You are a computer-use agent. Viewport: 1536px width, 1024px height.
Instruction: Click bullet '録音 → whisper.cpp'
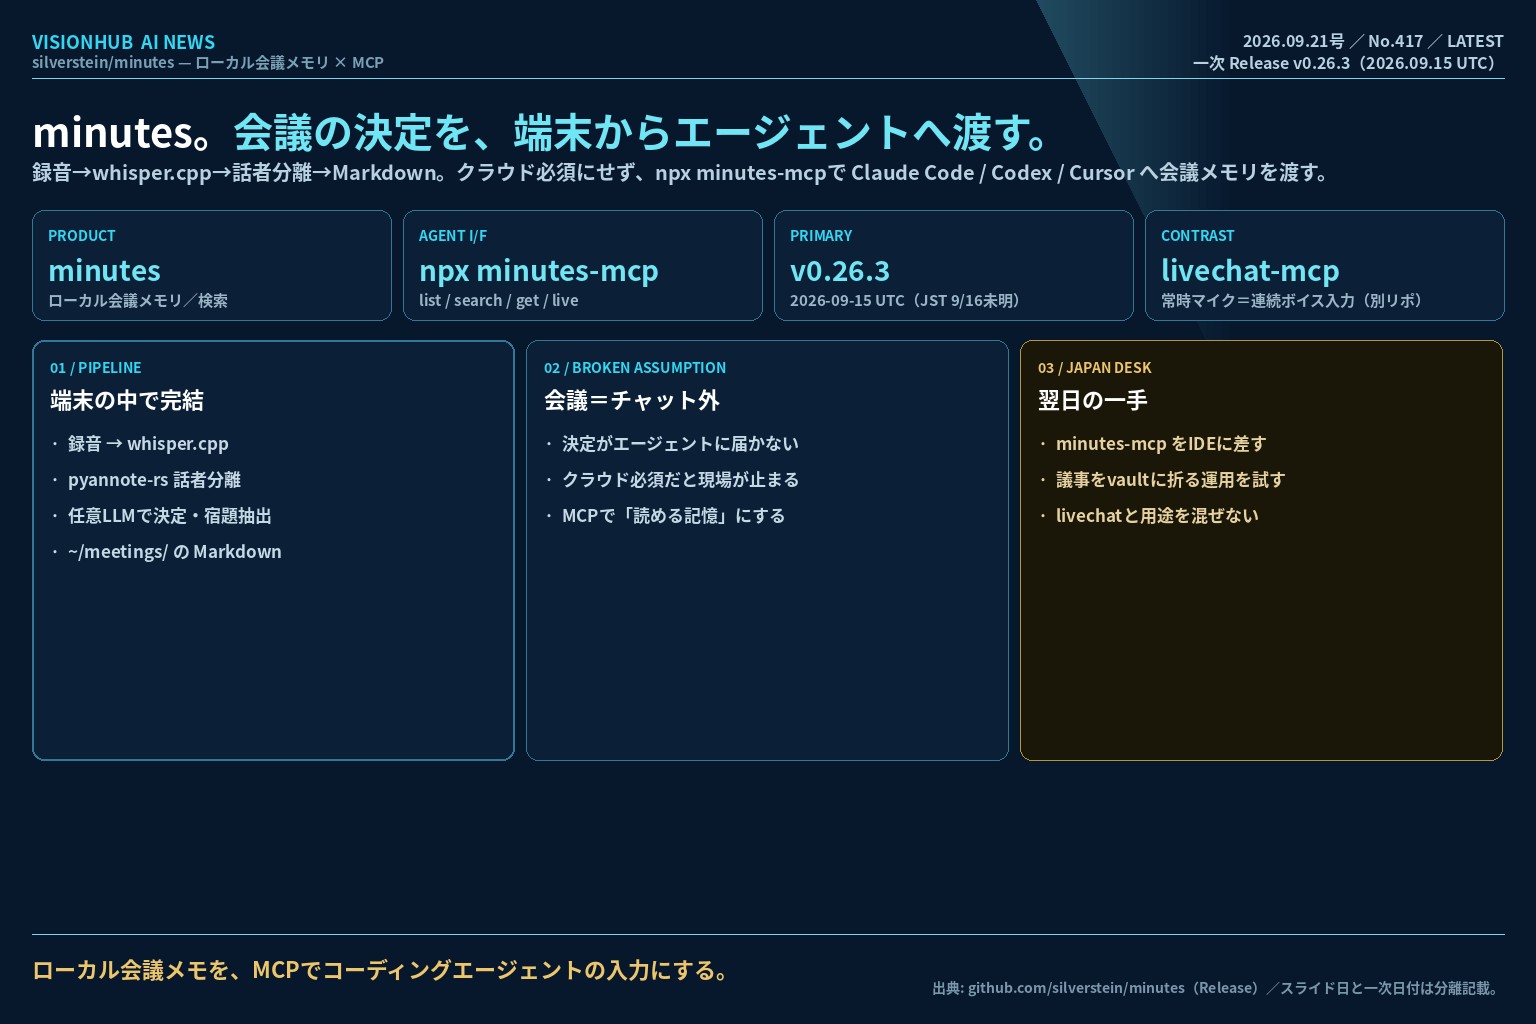coord(148,443)
